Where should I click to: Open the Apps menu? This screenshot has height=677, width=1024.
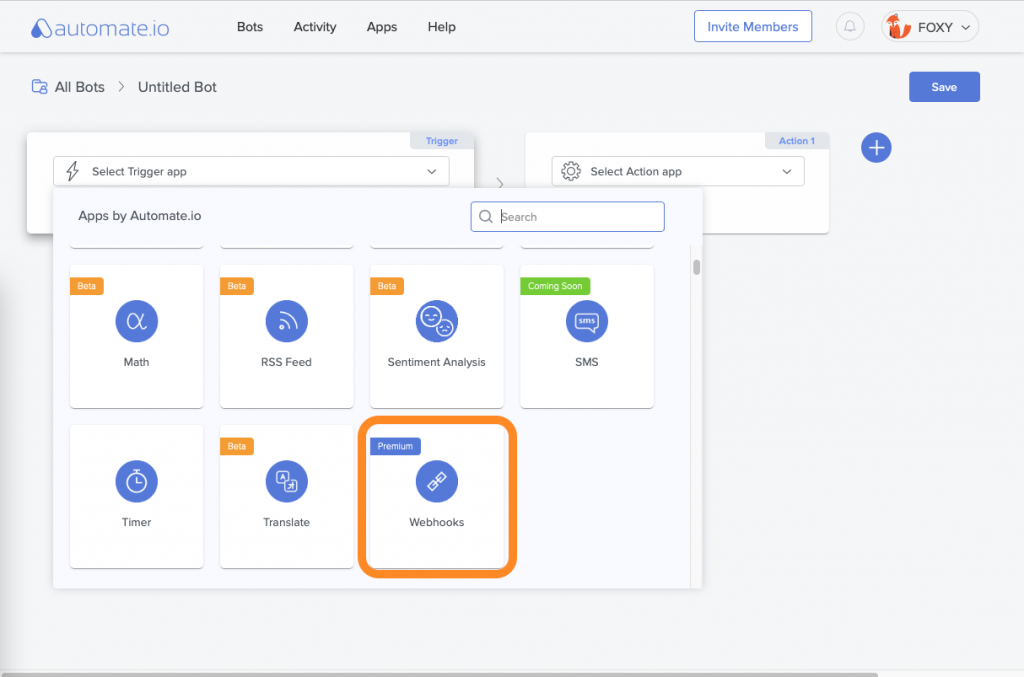pos(382,27)
